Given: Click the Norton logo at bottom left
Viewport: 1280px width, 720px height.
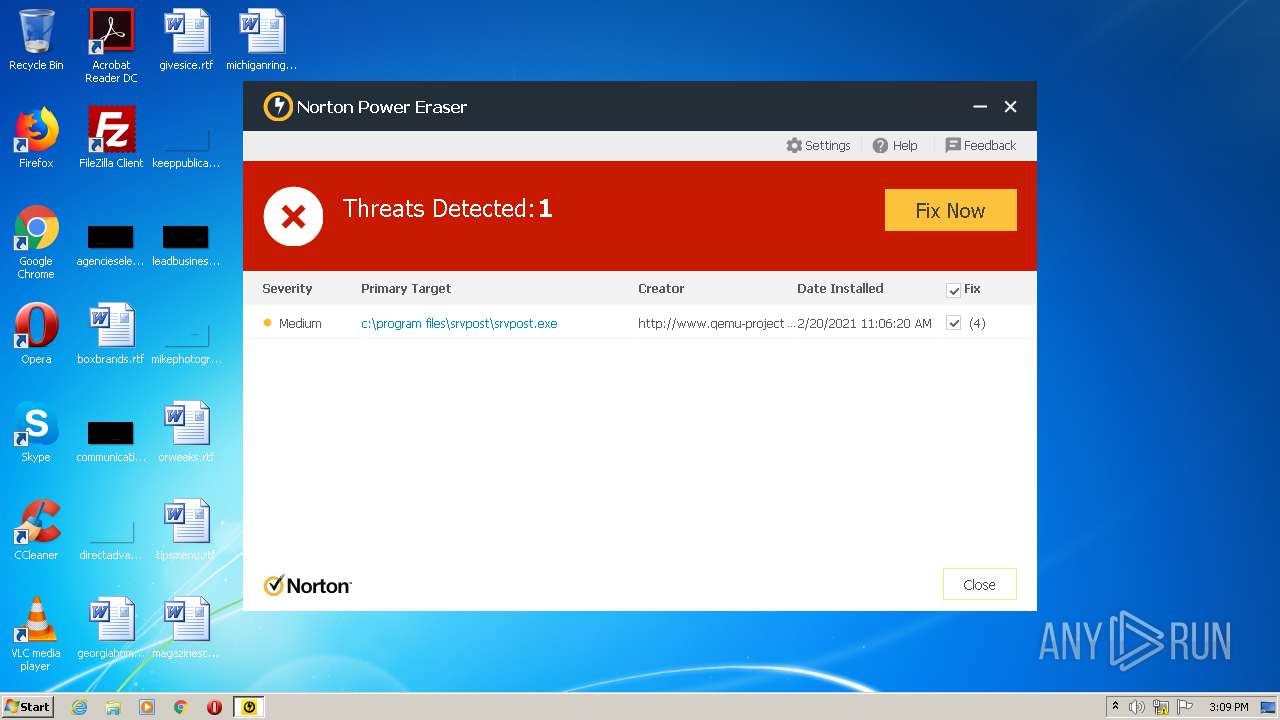Looking at the screenshot, I should pyautogui.click(x=307, y=586).
